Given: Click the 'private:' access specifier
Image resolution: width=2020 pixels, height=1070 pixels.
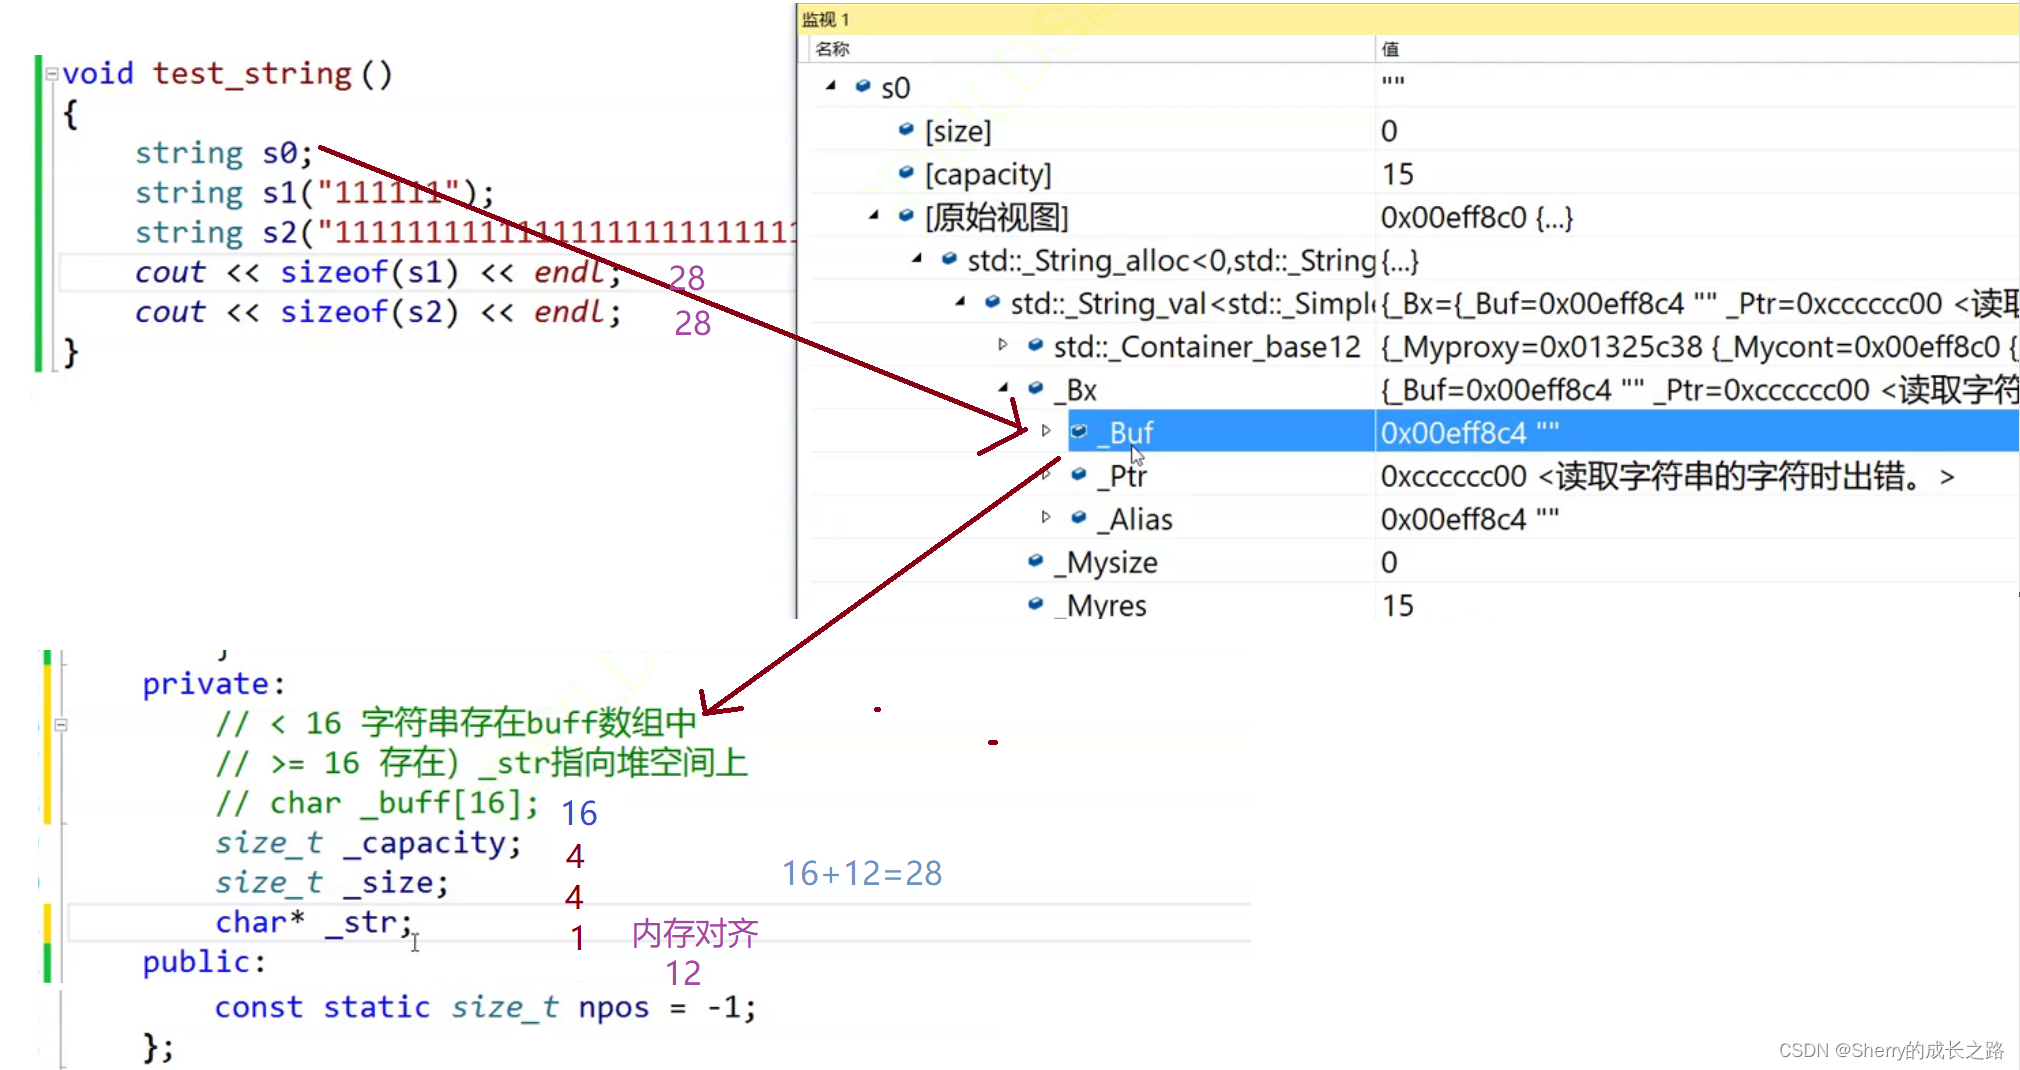Looking at the screenshot, I should click(214, 684).
